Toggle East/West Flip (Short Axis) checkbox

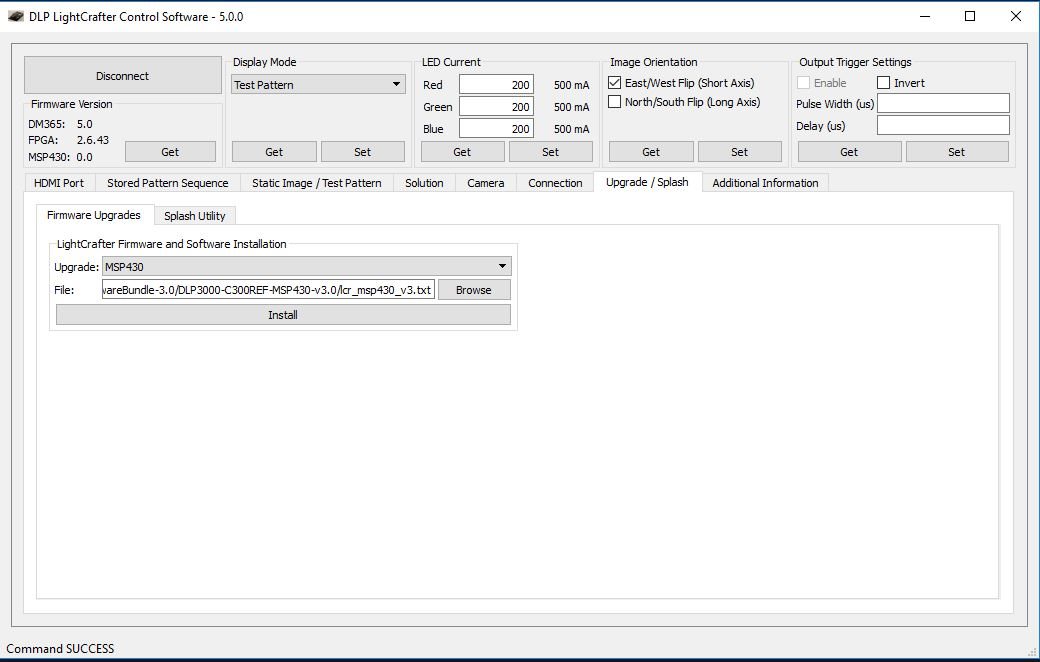pos(615,83)
